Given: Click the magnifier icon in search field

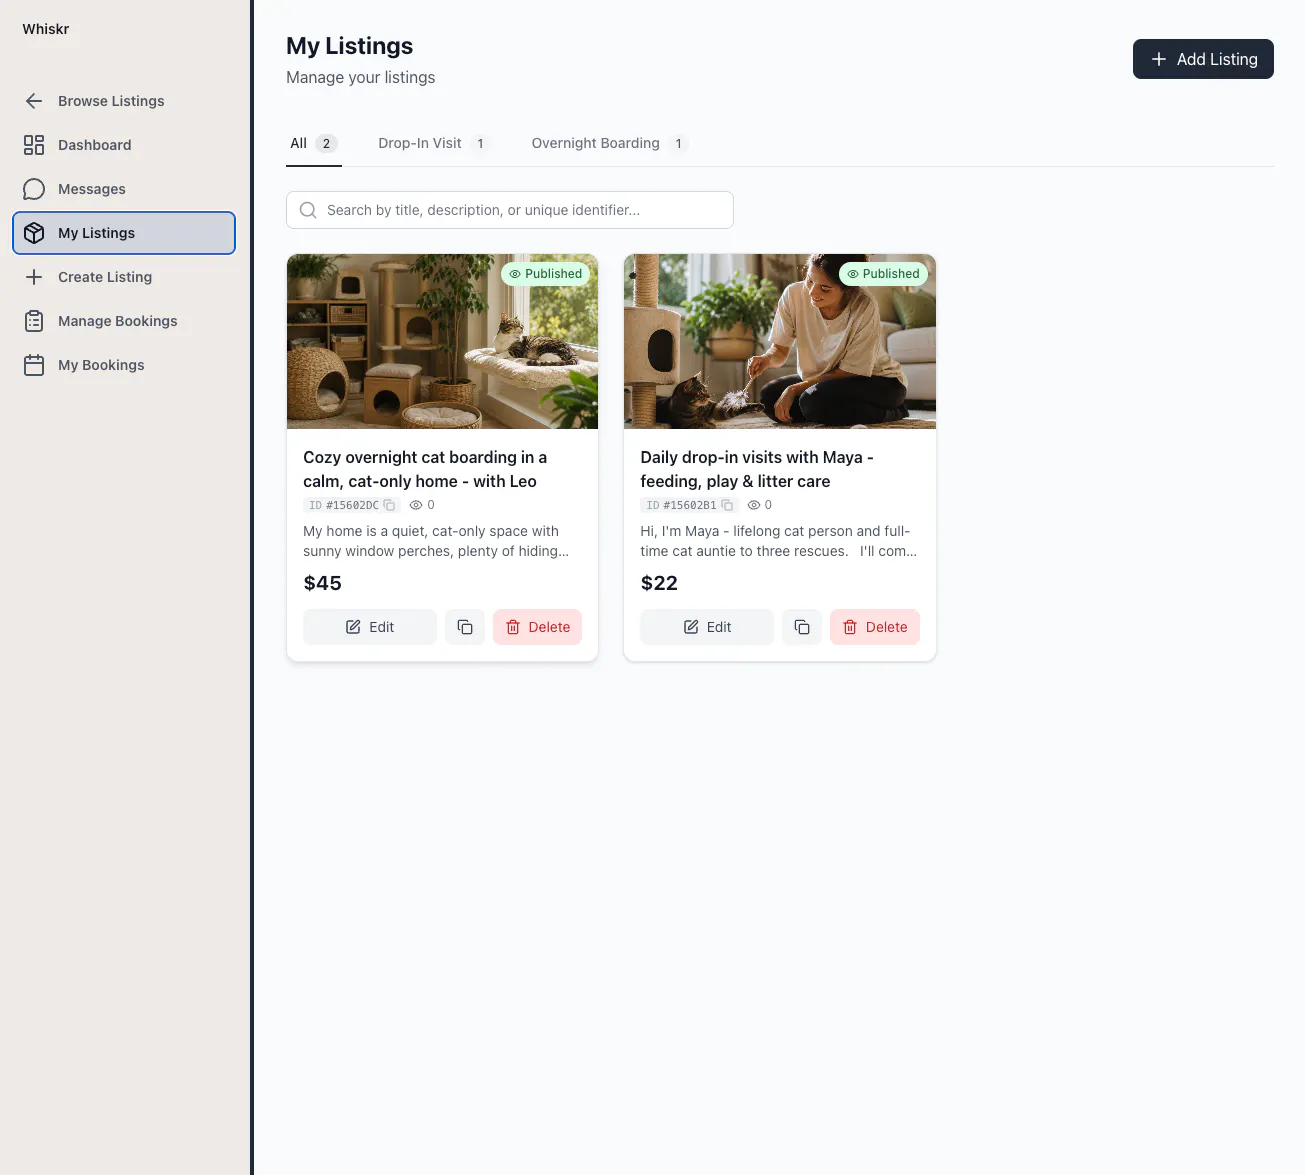Looking at the screenshot, I should (x=308, y=210).
